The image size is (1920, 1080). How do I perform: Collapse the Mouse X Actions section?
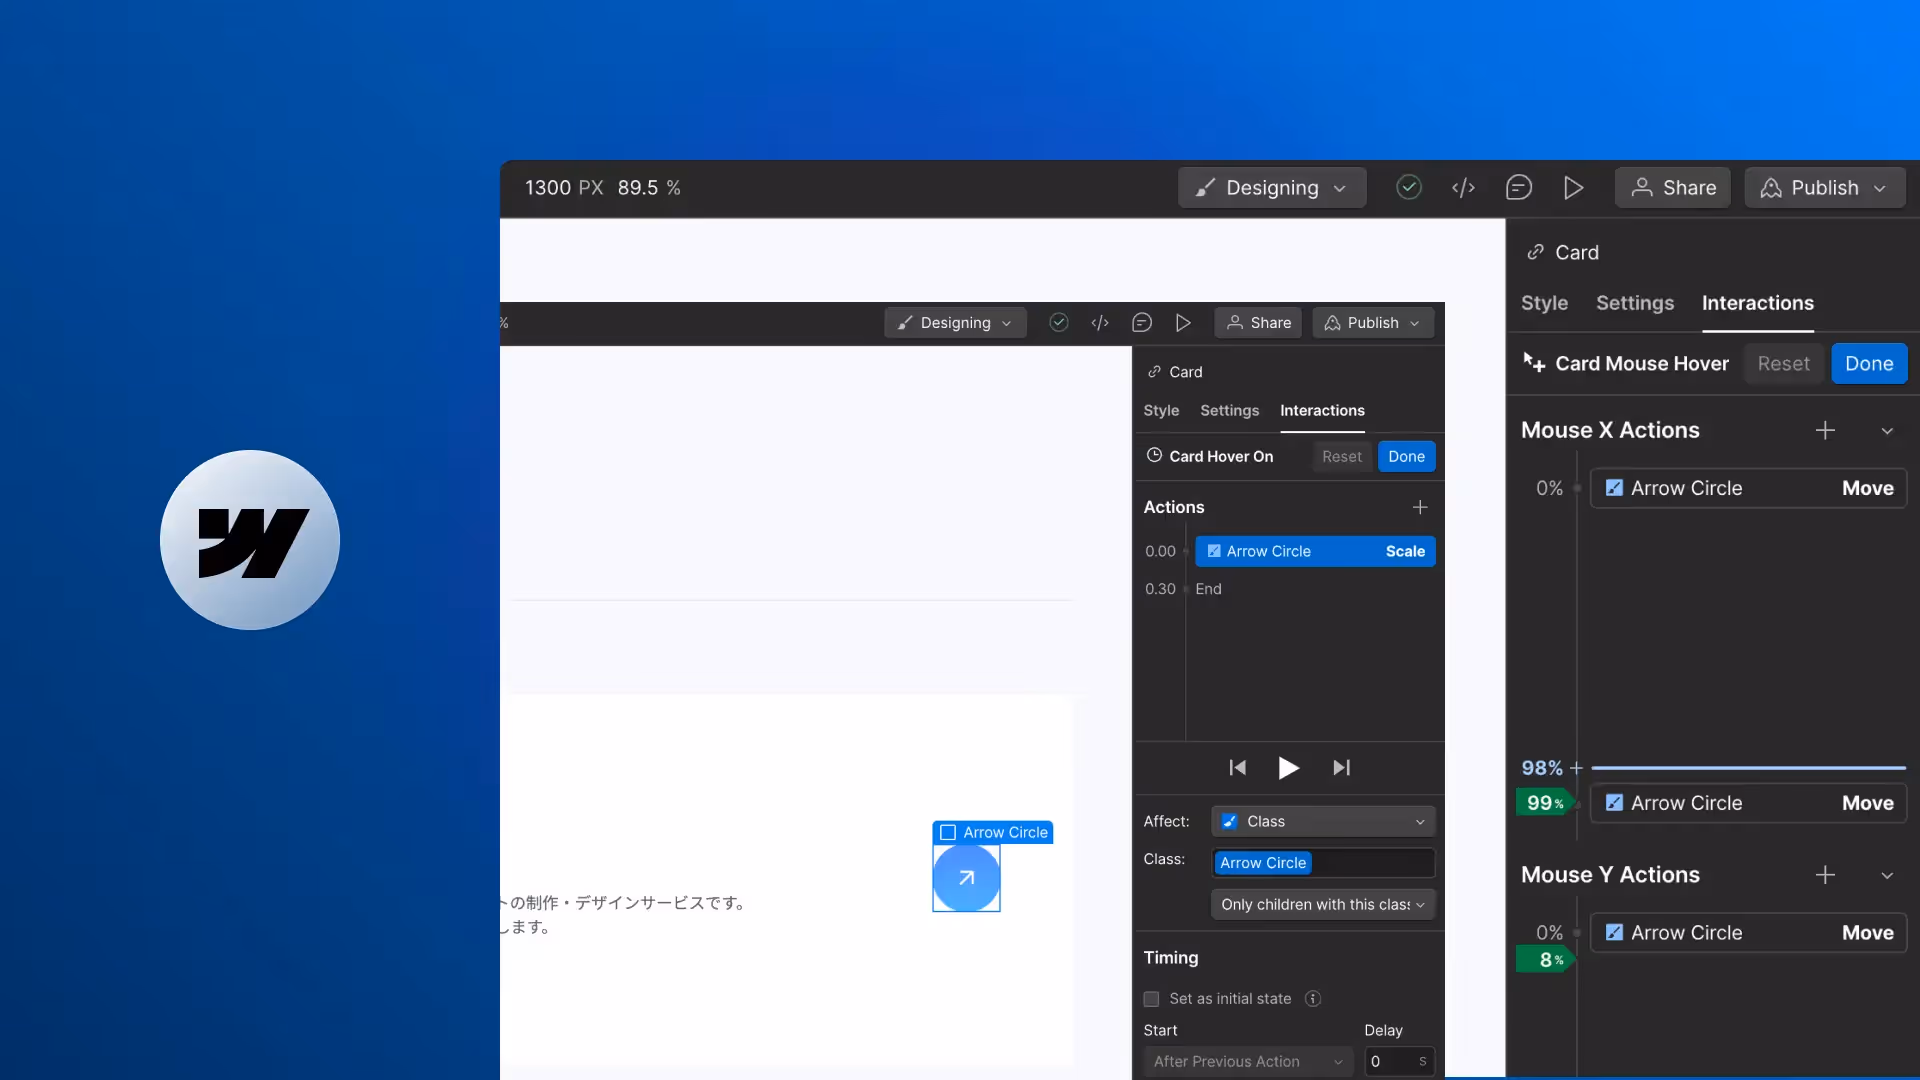(1886, 431)
